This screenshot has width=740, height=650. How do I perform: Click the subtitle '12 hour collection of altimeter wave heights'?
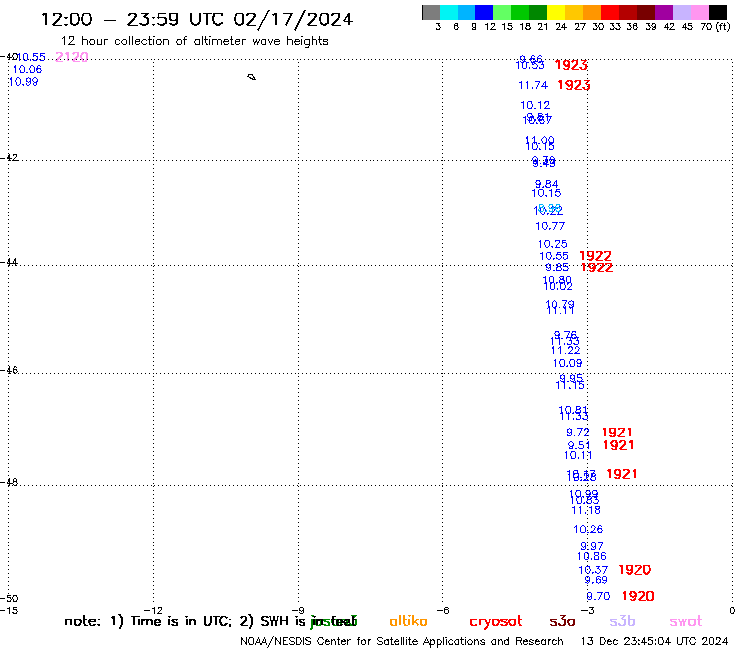[194, 41]
